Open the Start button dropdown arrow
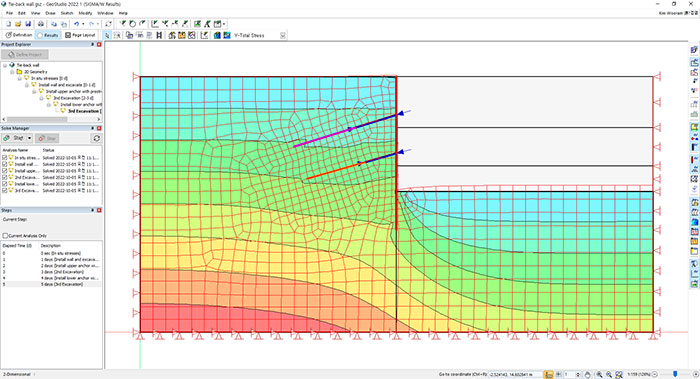The width and height of the screenshot is (700, 379). tap(29, 138)
